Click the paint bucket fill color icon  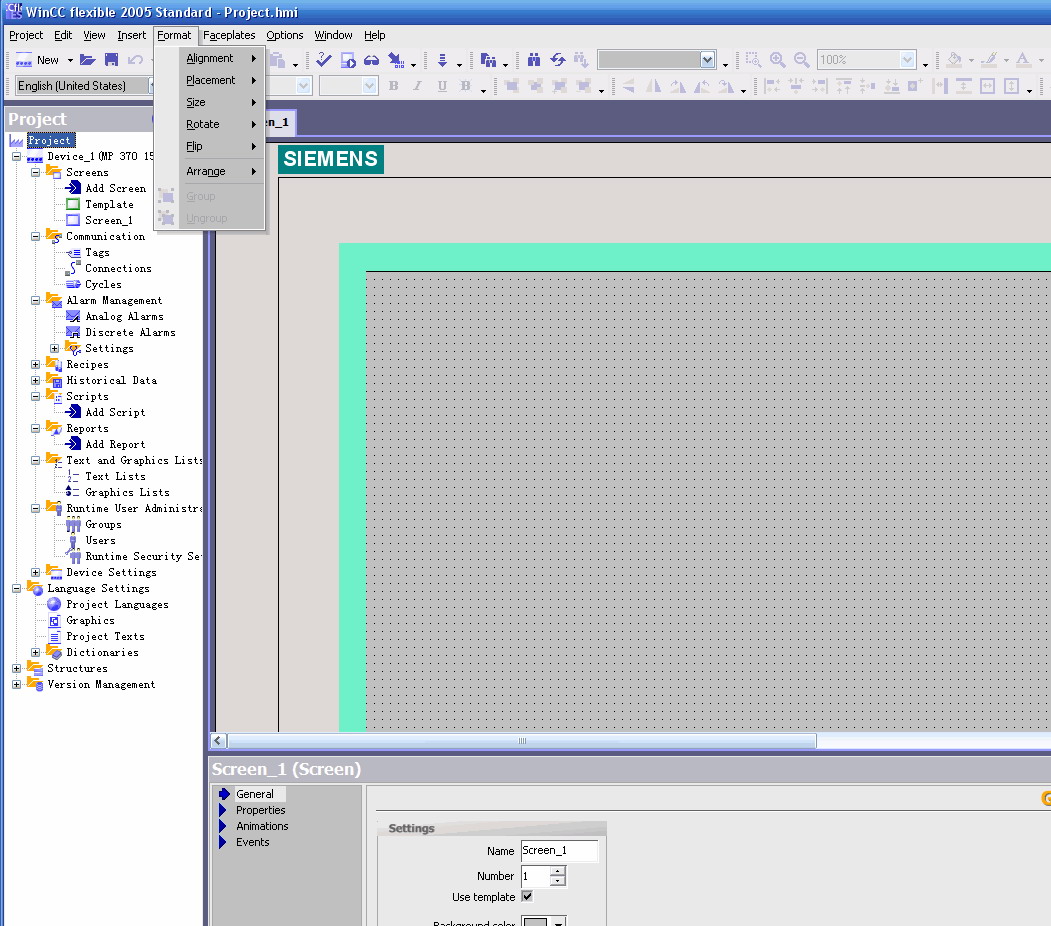[x=954, y=60]
